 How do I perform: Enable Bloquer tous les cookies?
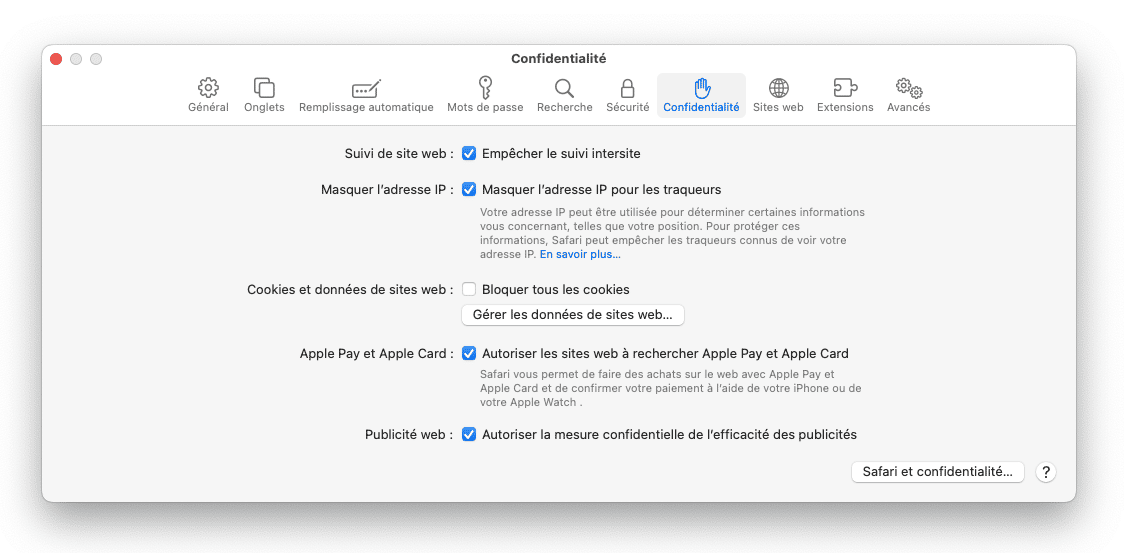click(469, 290)
